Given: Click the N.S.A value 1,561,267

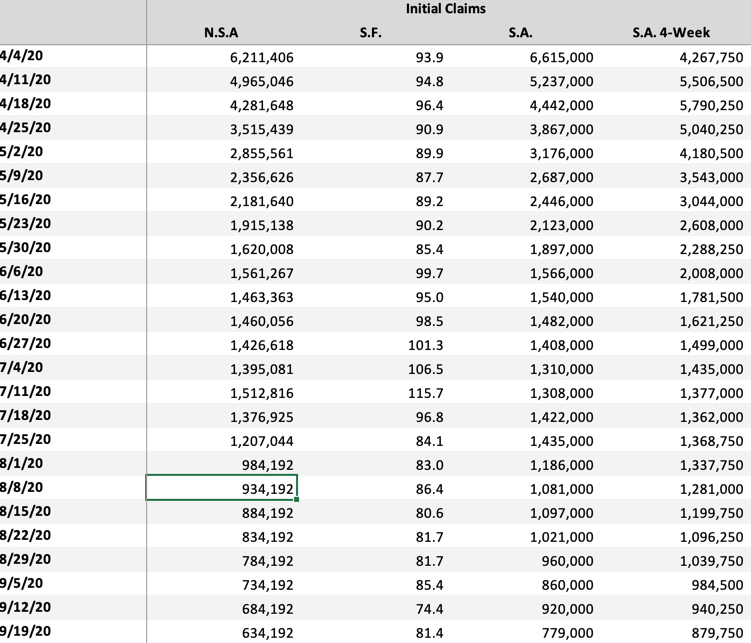Looking at the screenshot, I should [x=261, y=273].
